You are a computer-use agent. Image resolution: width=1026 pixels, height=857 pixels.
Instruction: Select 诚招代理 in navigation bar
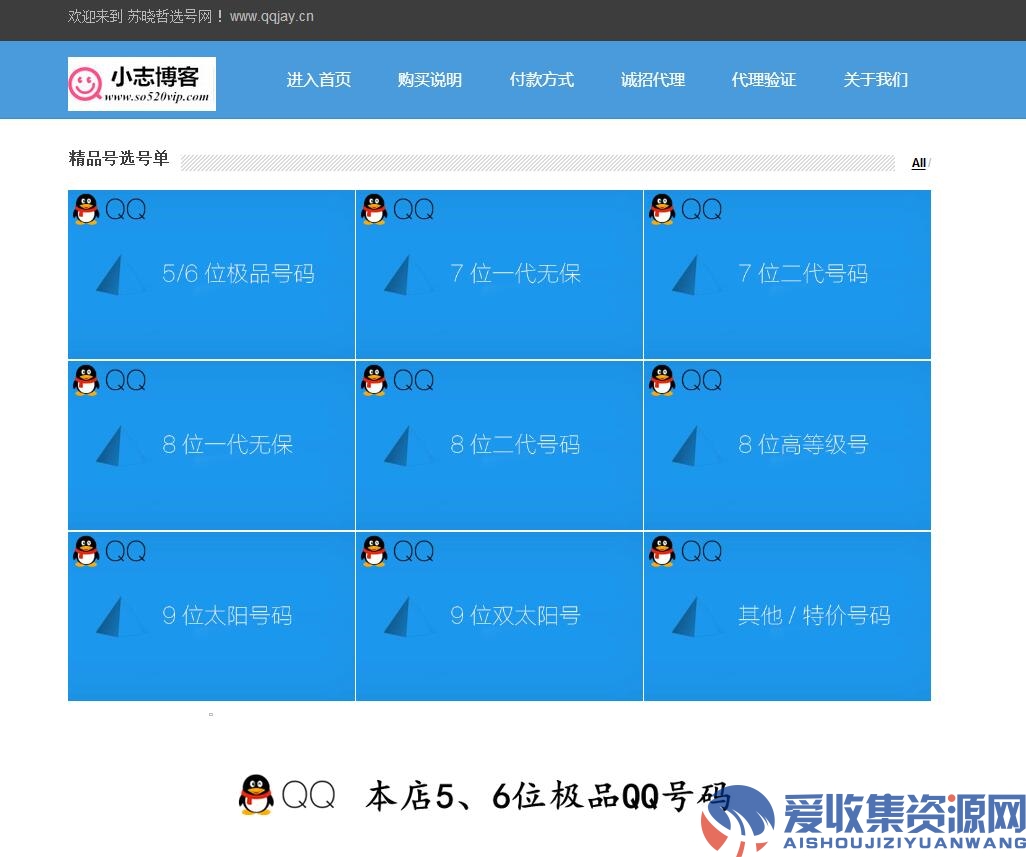click(653, 80)
